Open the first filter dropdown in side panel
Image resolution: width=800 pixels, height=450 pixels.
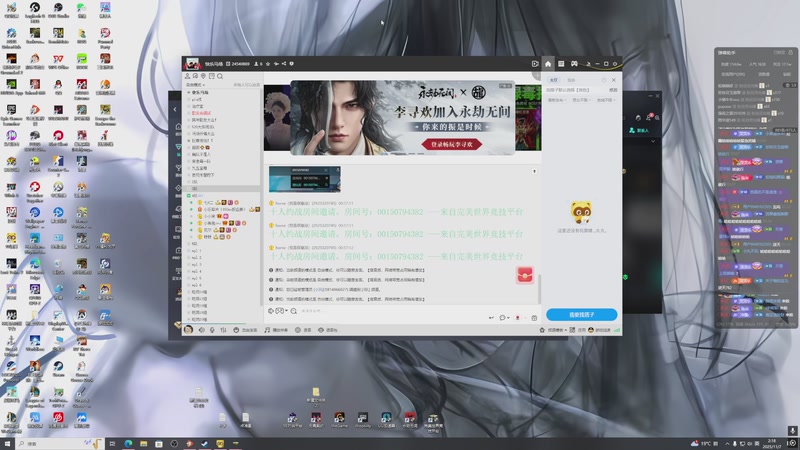tap(557, 100)
